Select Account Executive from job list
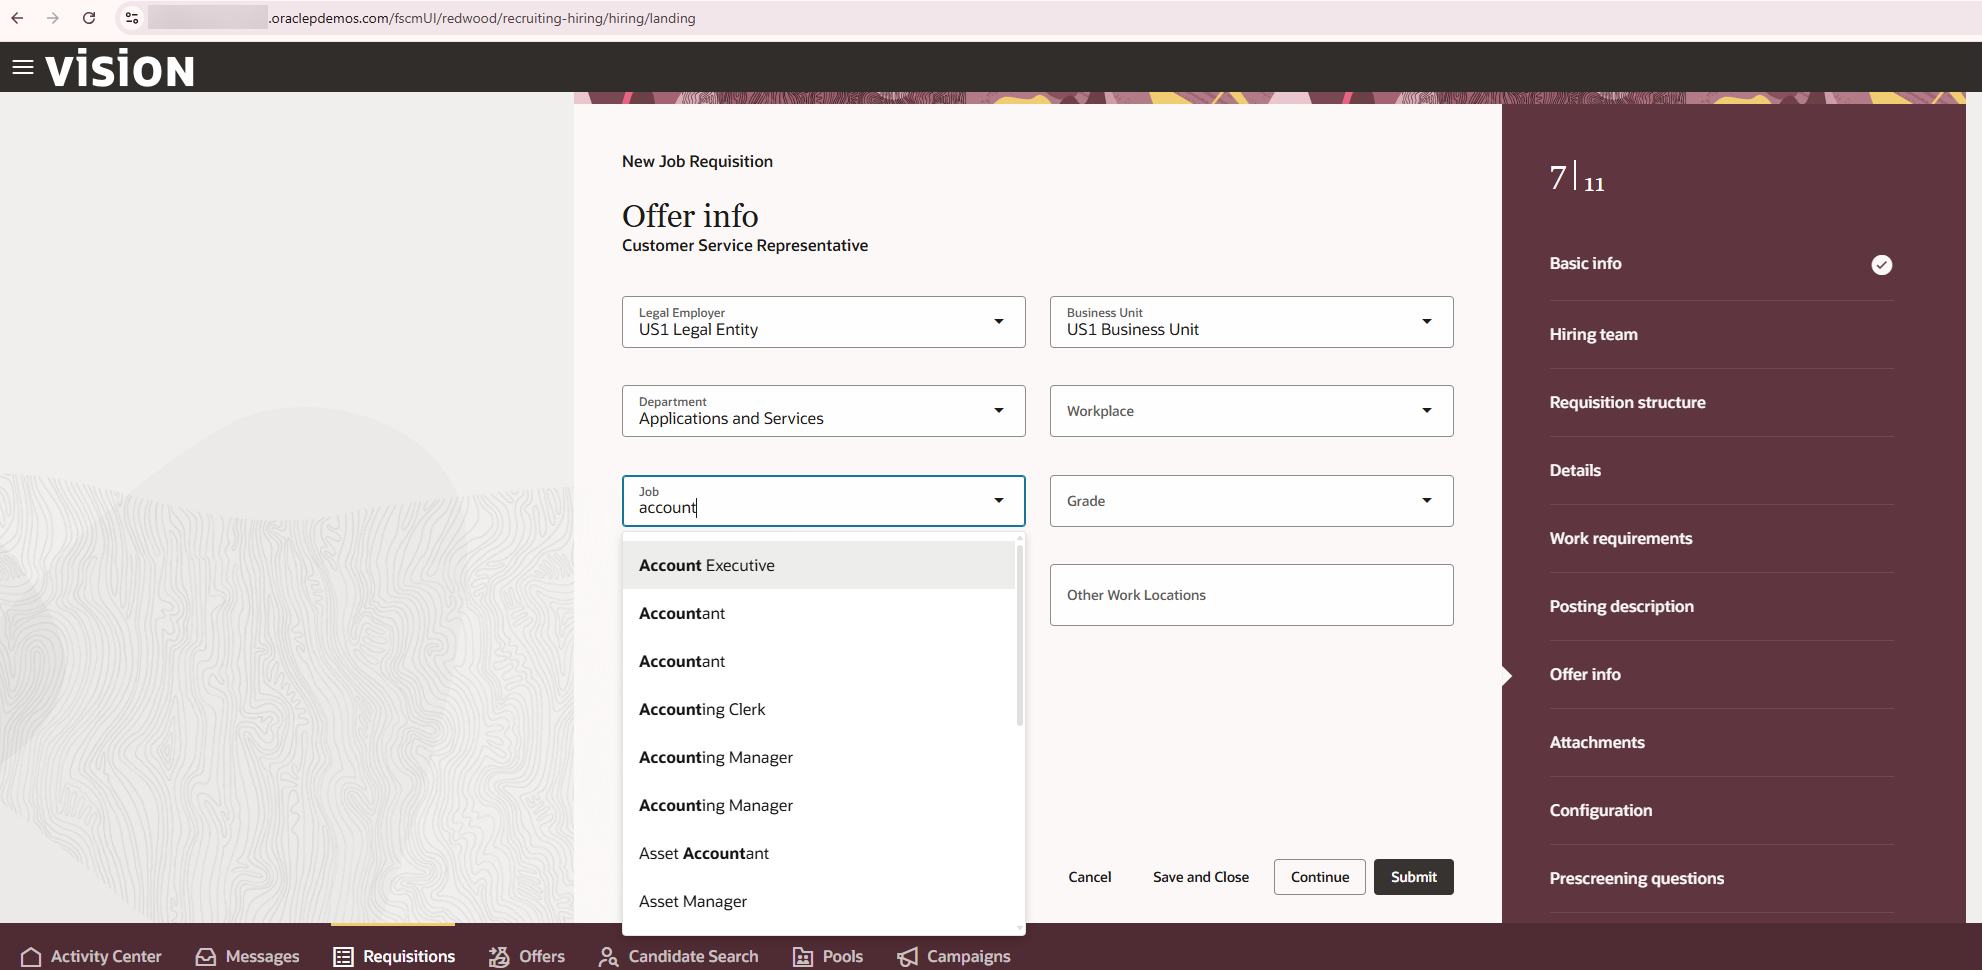The height and width of the screenshot is (970, 1982). tap(819, 565)
